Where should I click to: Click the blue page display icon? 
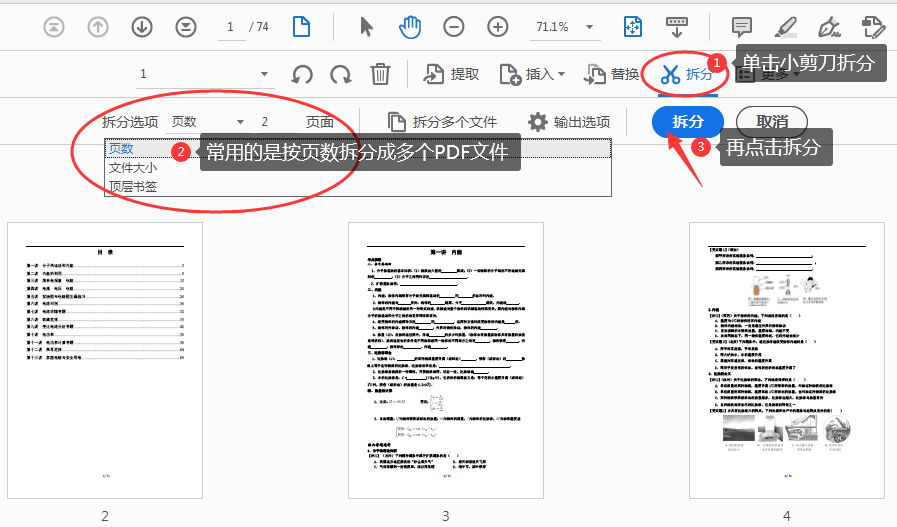tap(301, 27)
